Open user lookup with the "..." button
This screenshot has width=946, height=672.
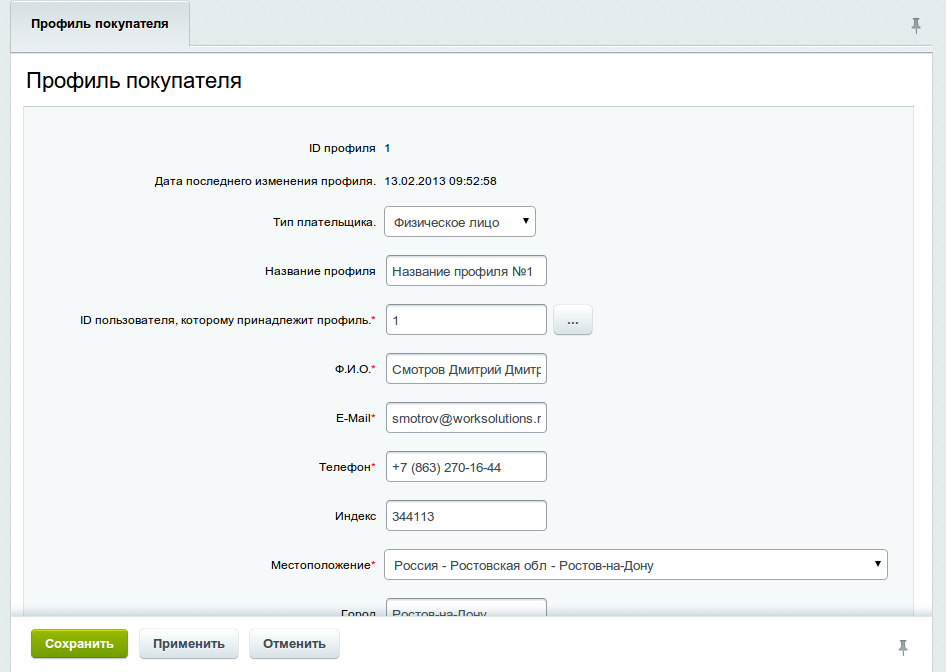[x=572, y=320]
